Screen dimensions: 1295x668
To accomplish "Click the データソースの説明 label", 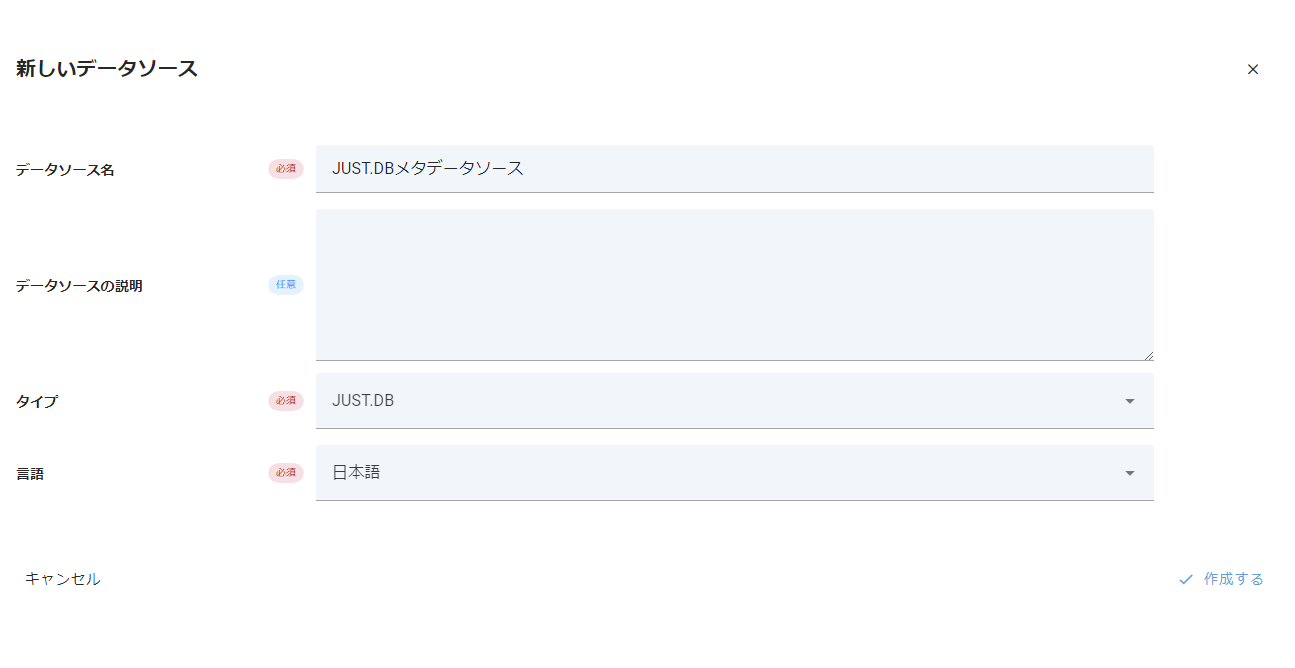I will [x=79, y=286].
